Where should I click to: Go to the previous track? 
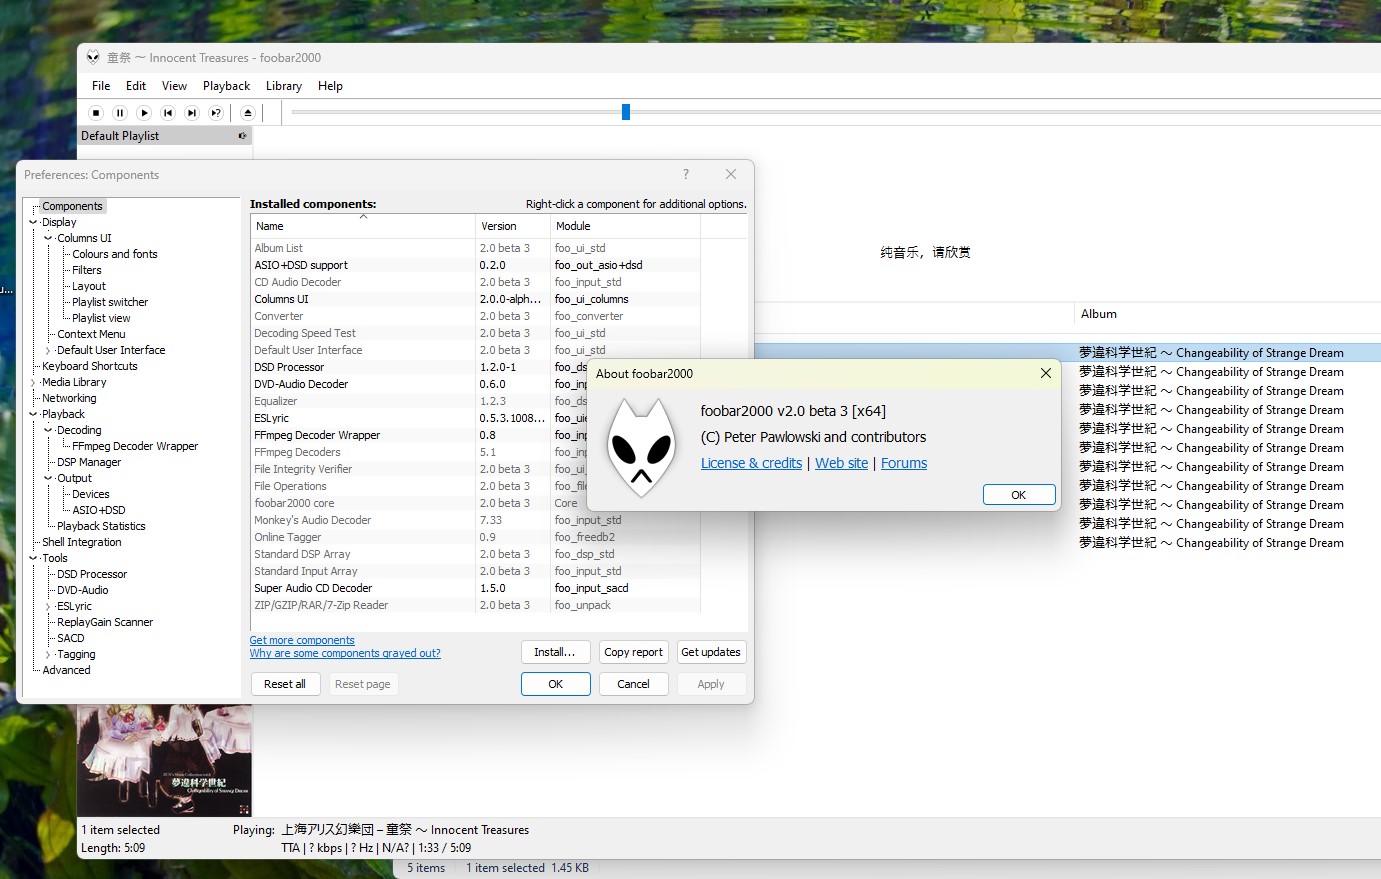pyautogui.click(x=168, y=113)
